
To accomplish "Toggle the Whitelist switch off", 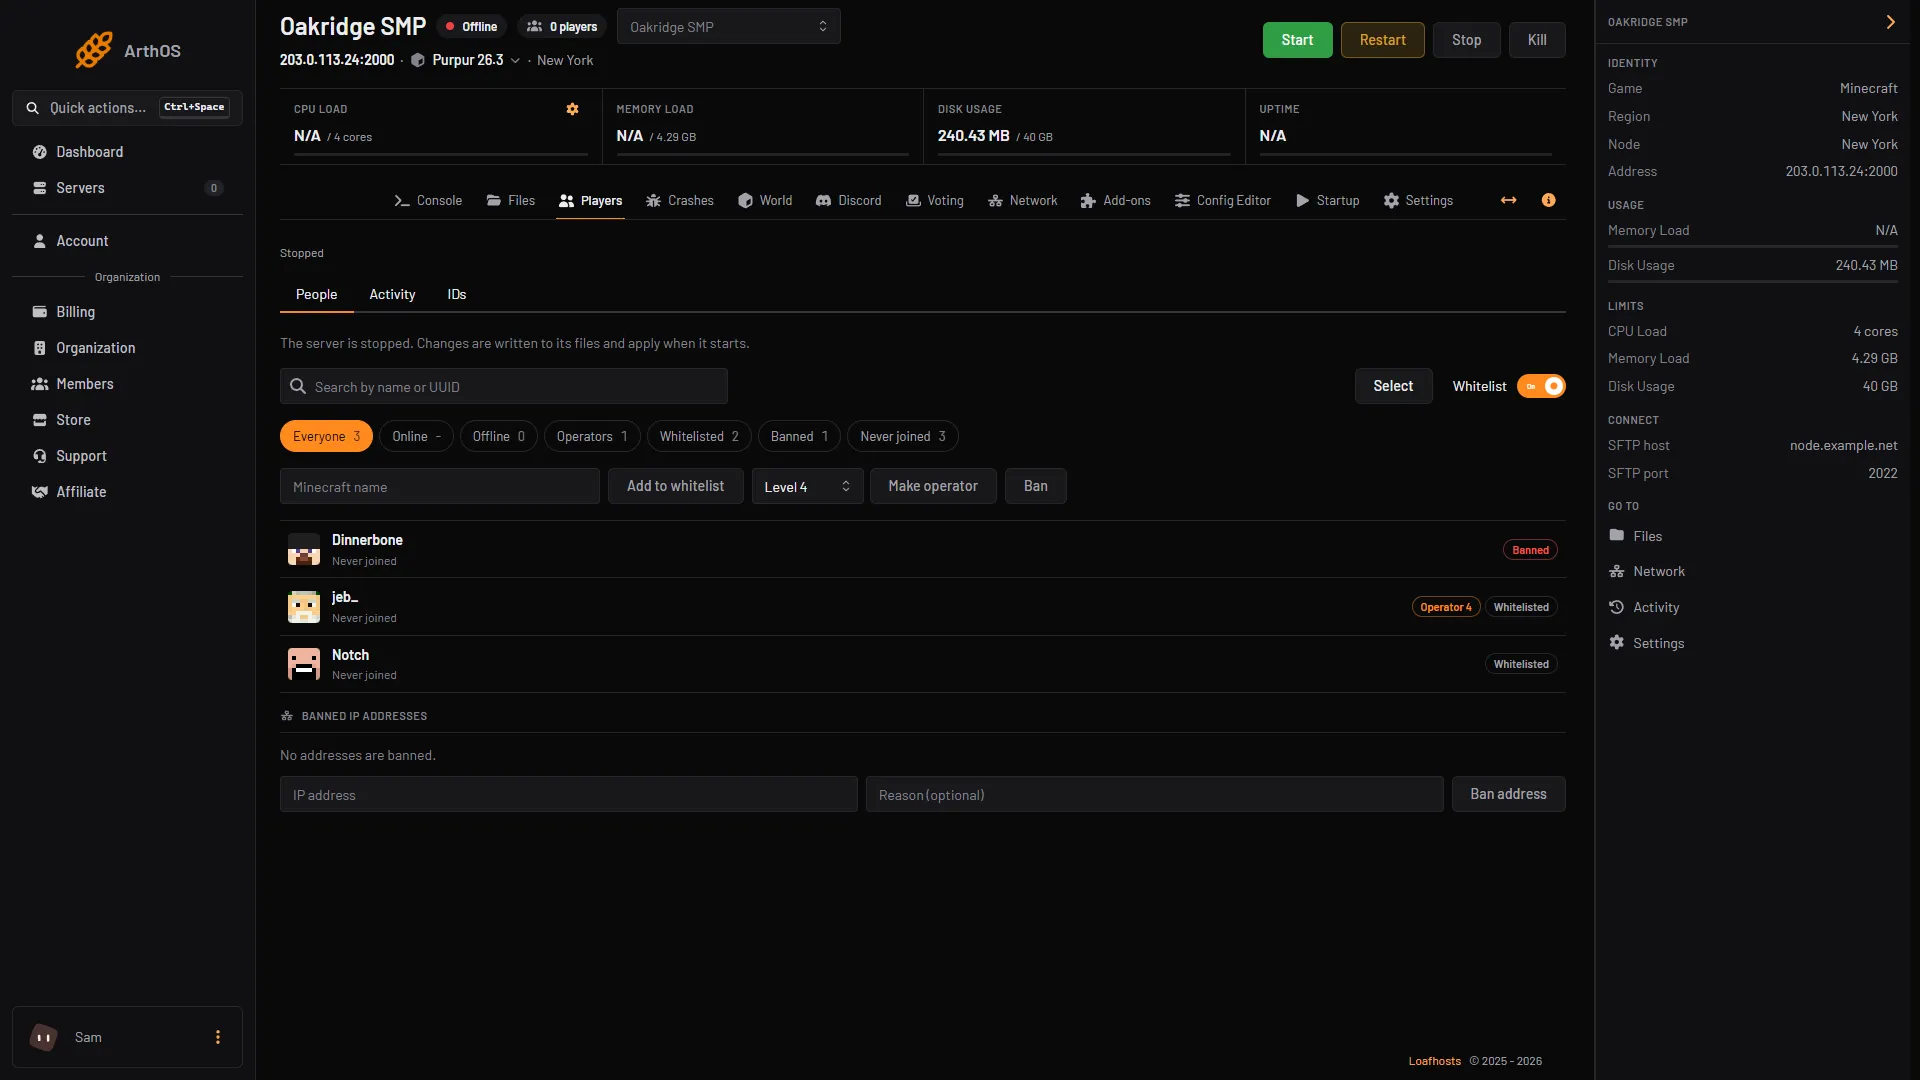I will [x=1541, y=386].
